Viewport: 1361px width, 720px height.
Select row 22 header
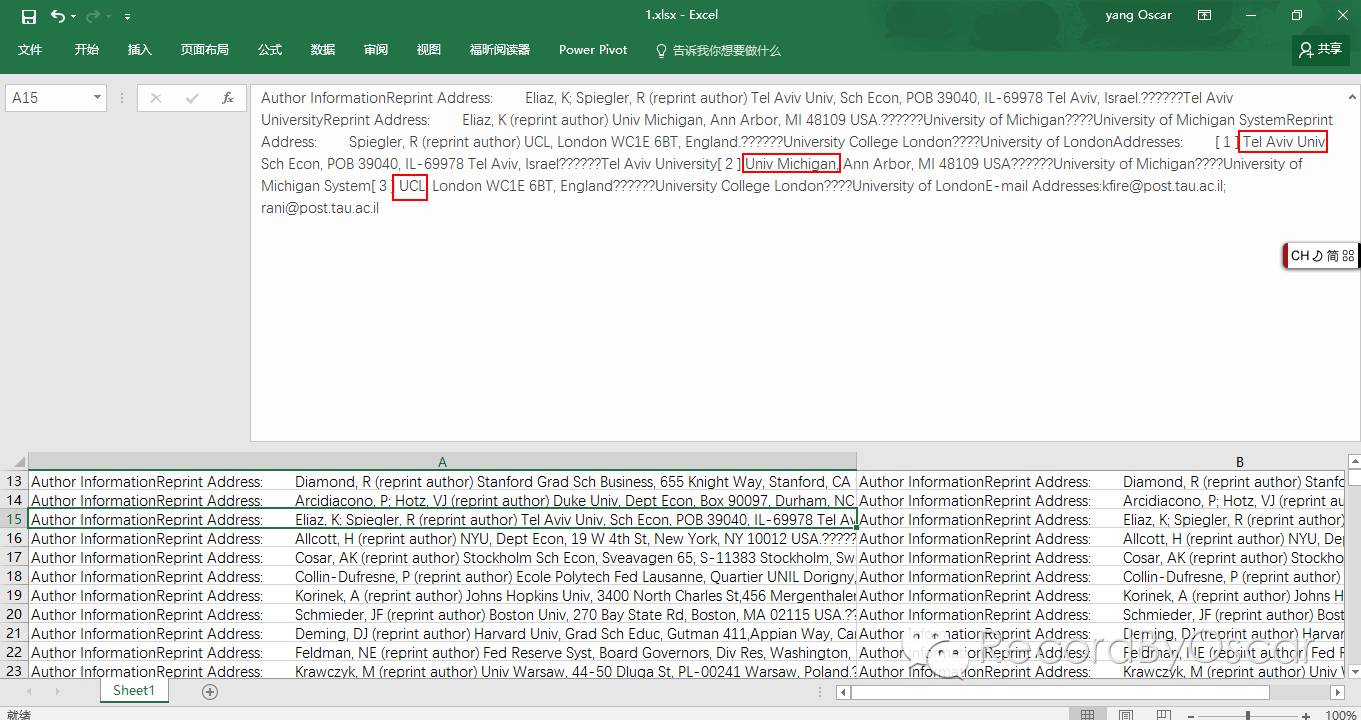[x=14, y=653]
